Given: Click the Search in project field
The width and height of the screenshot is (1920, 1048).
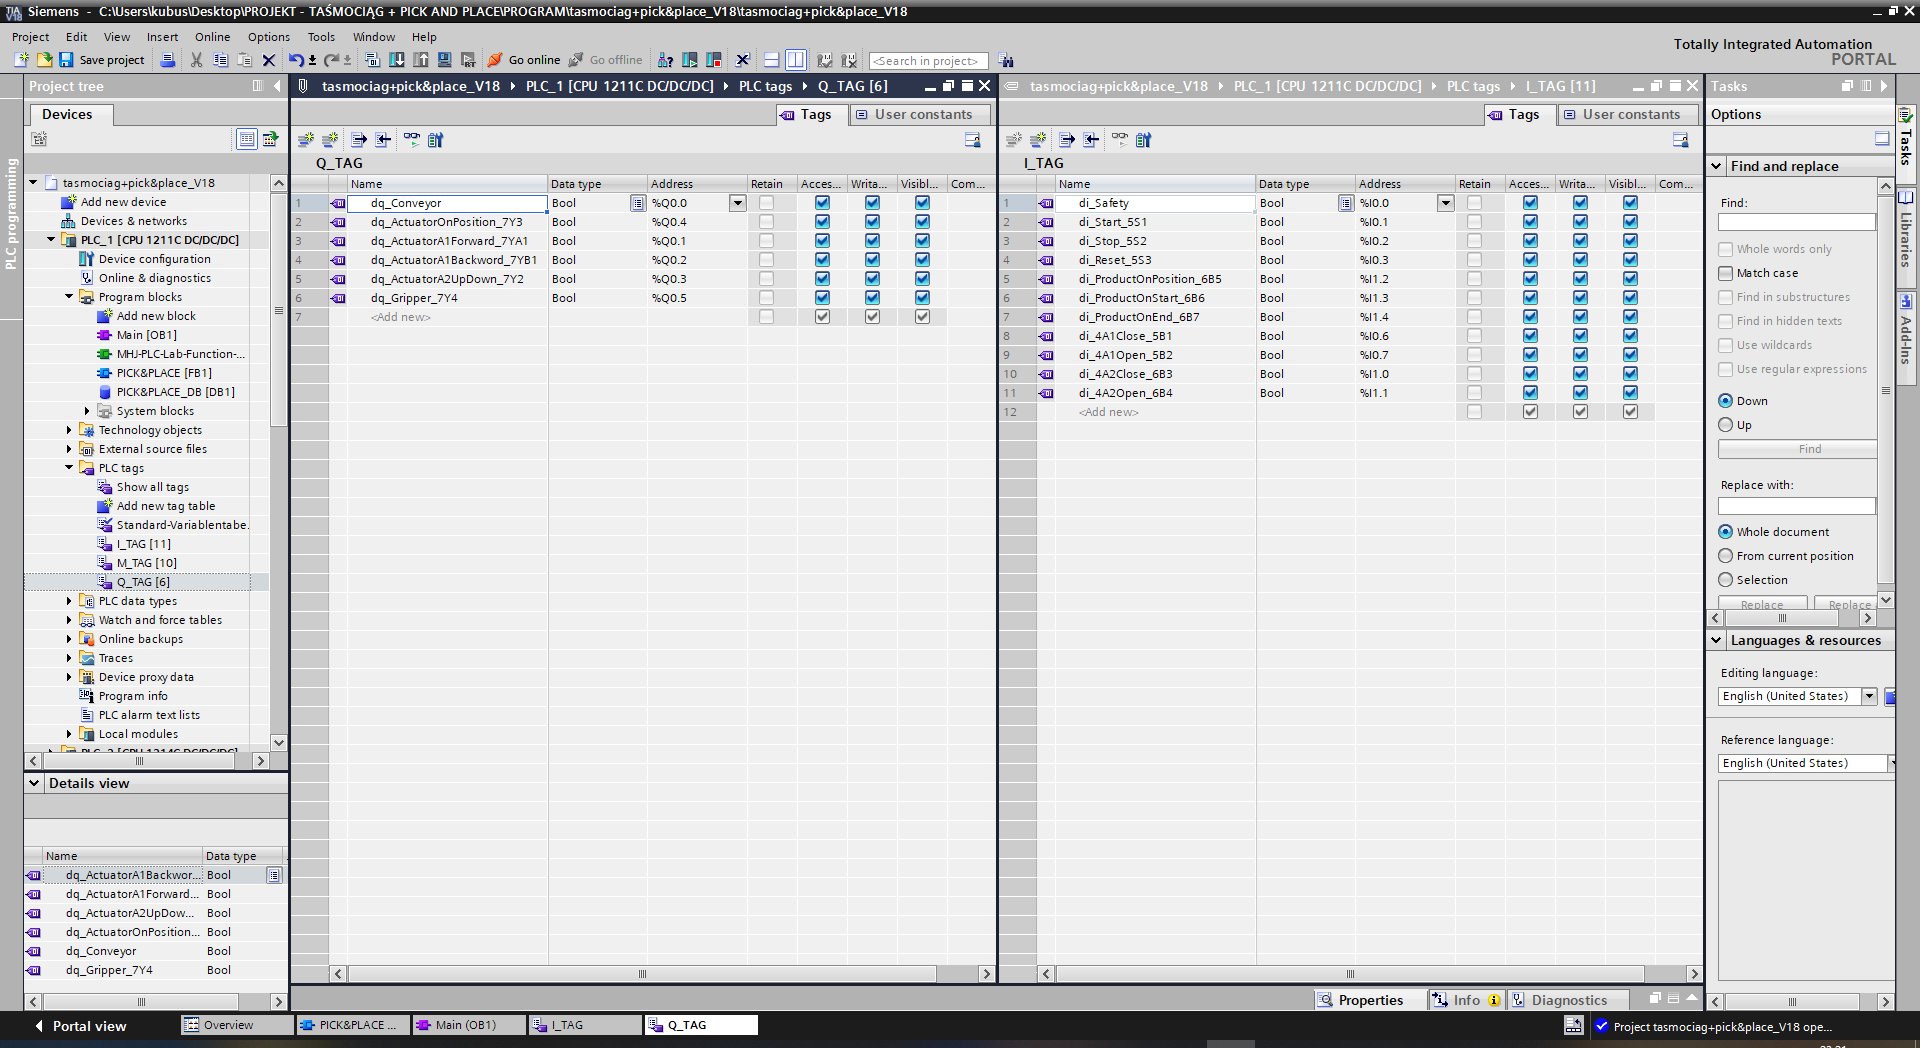Looking at the screenshot, I should click(928, 61).
